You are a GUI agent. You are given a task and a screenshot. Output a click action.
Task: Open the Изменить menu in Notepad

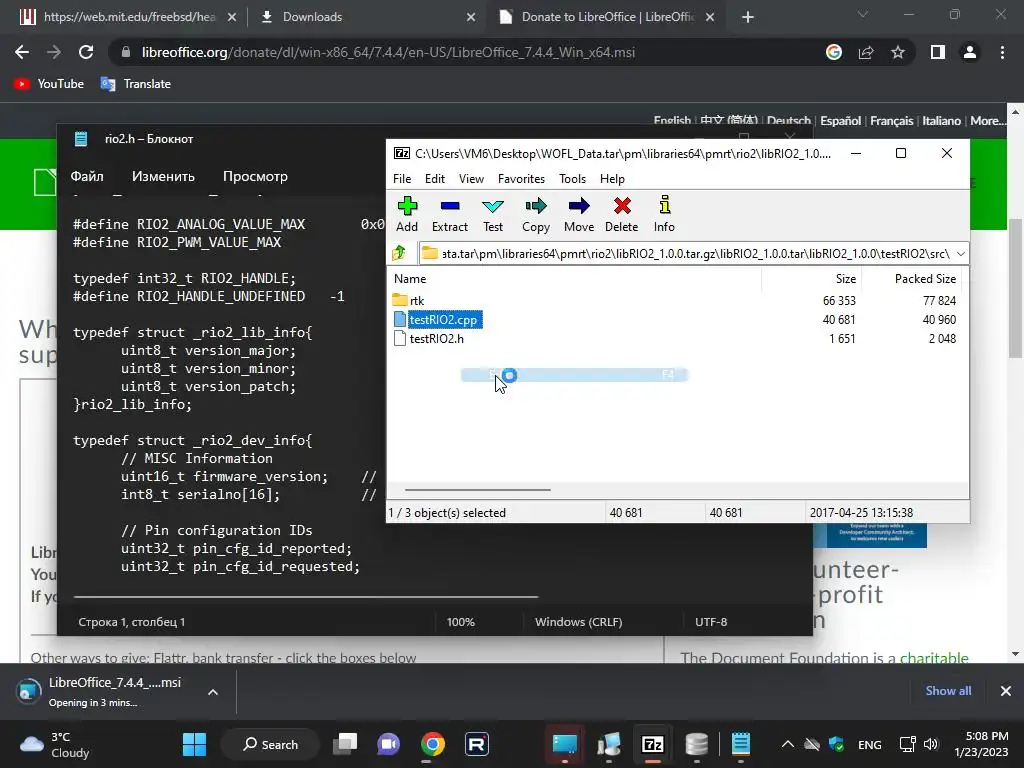coord(163,176)
